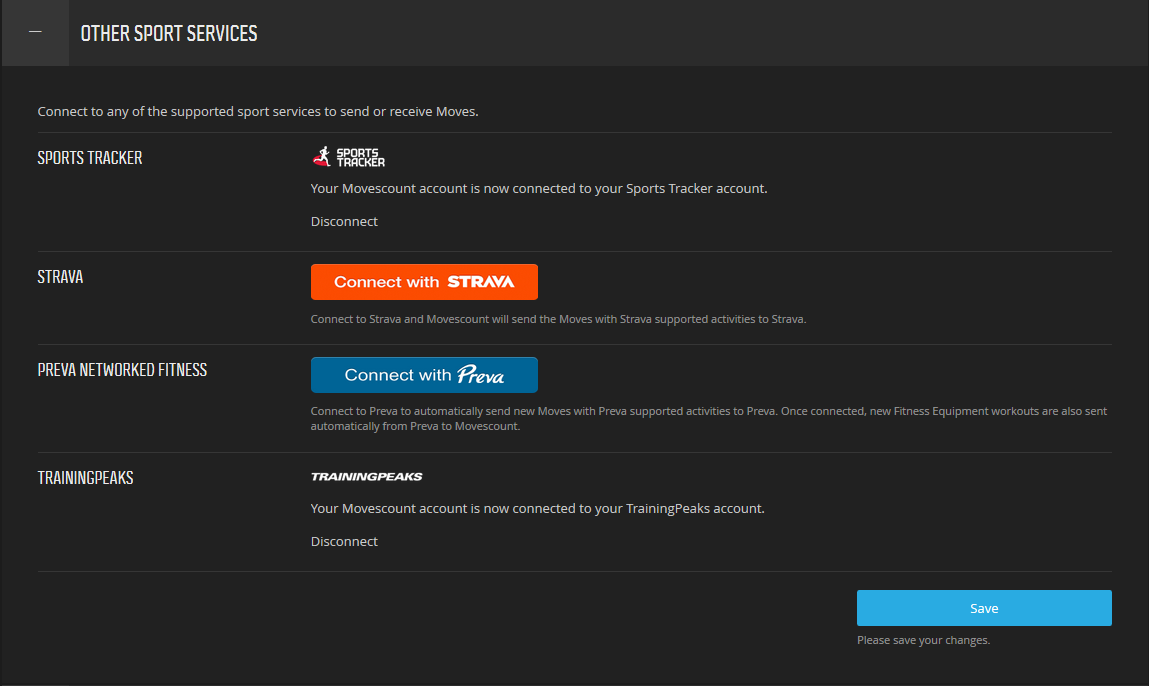Disconnect the Sports Tracker account
The height and width of the screenshot is (686, 1149).
(344, 221)
